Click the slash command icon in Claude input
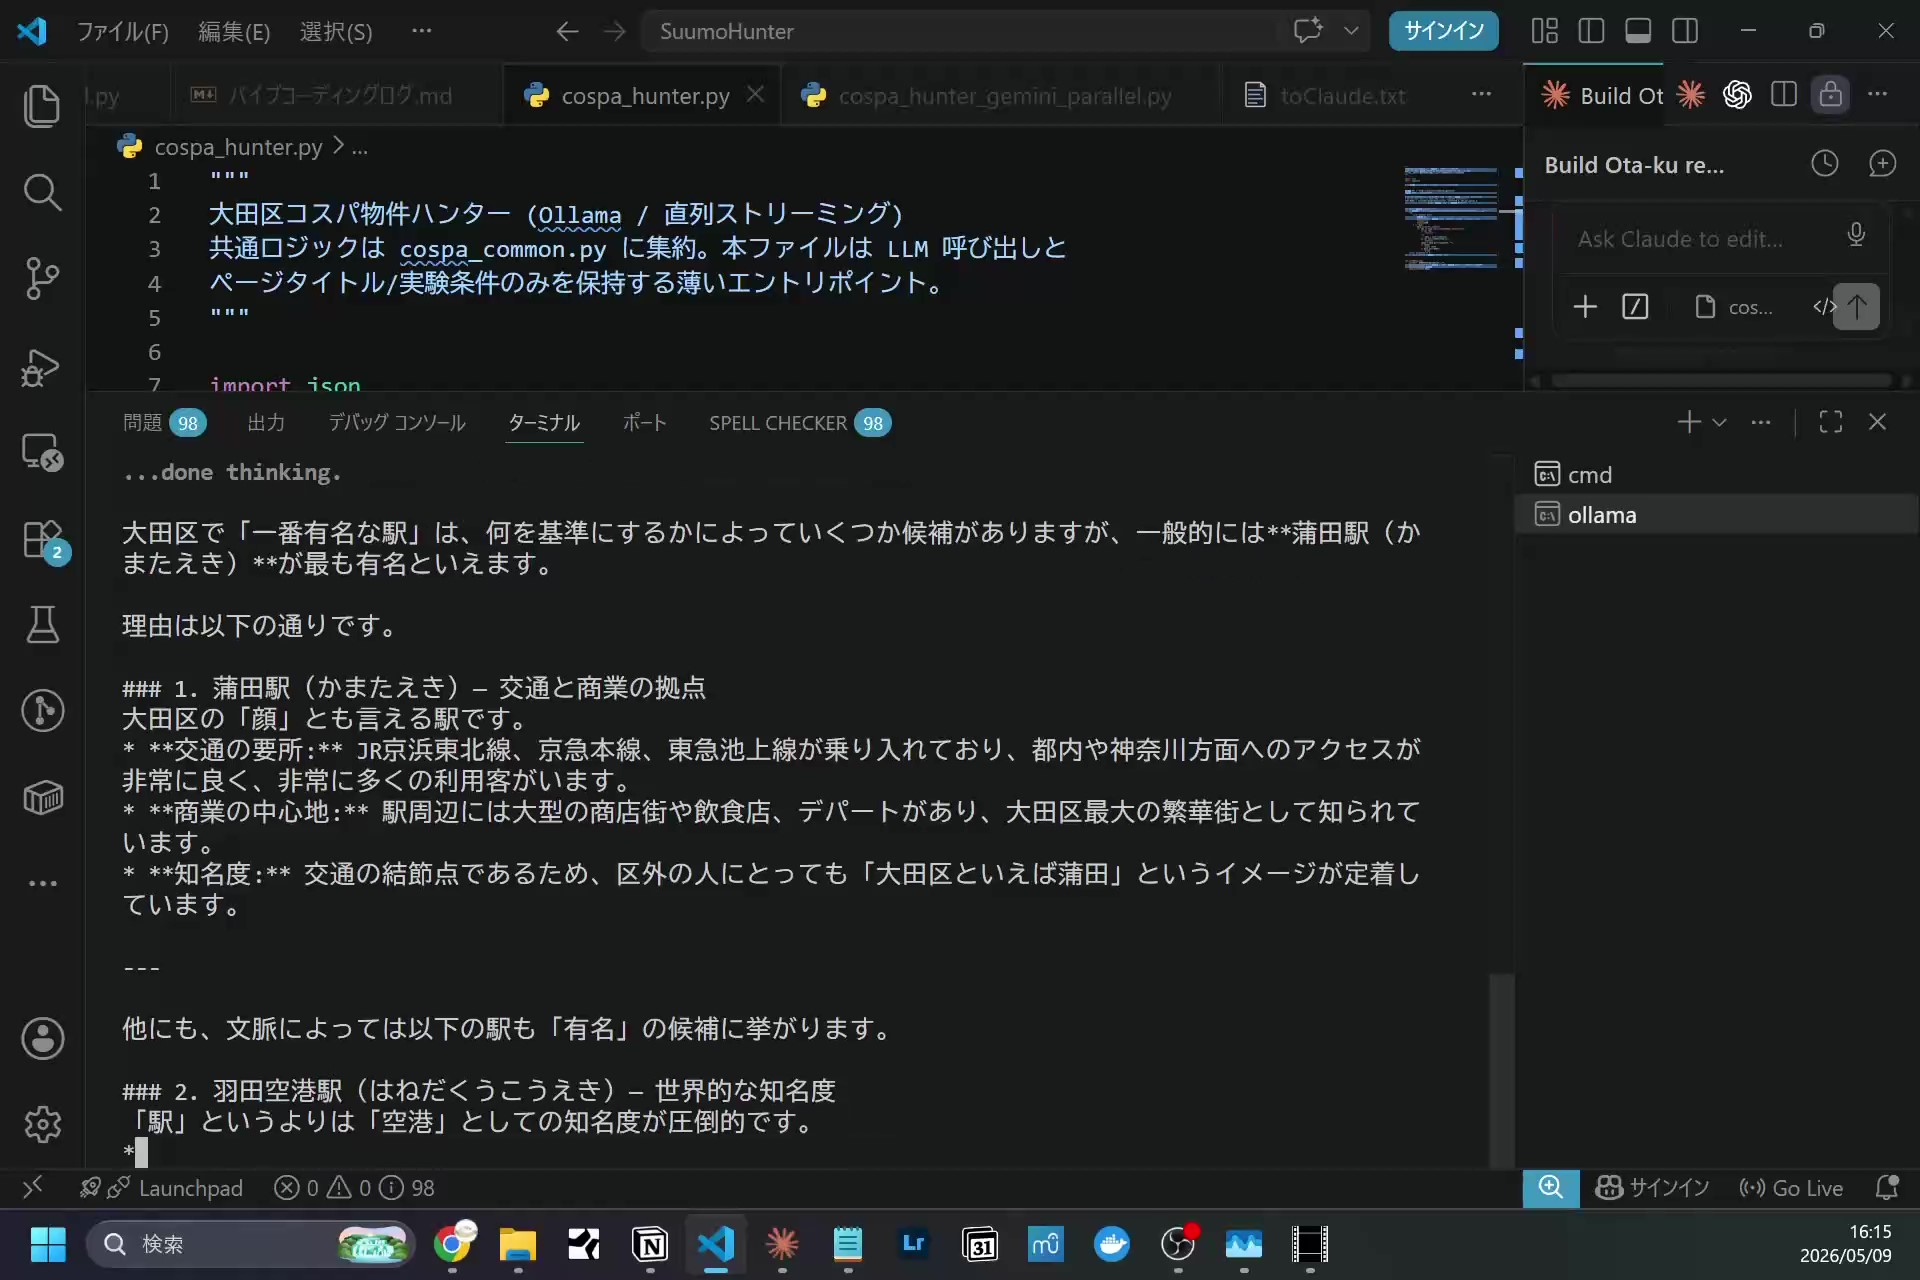 tap(1635, 306)
